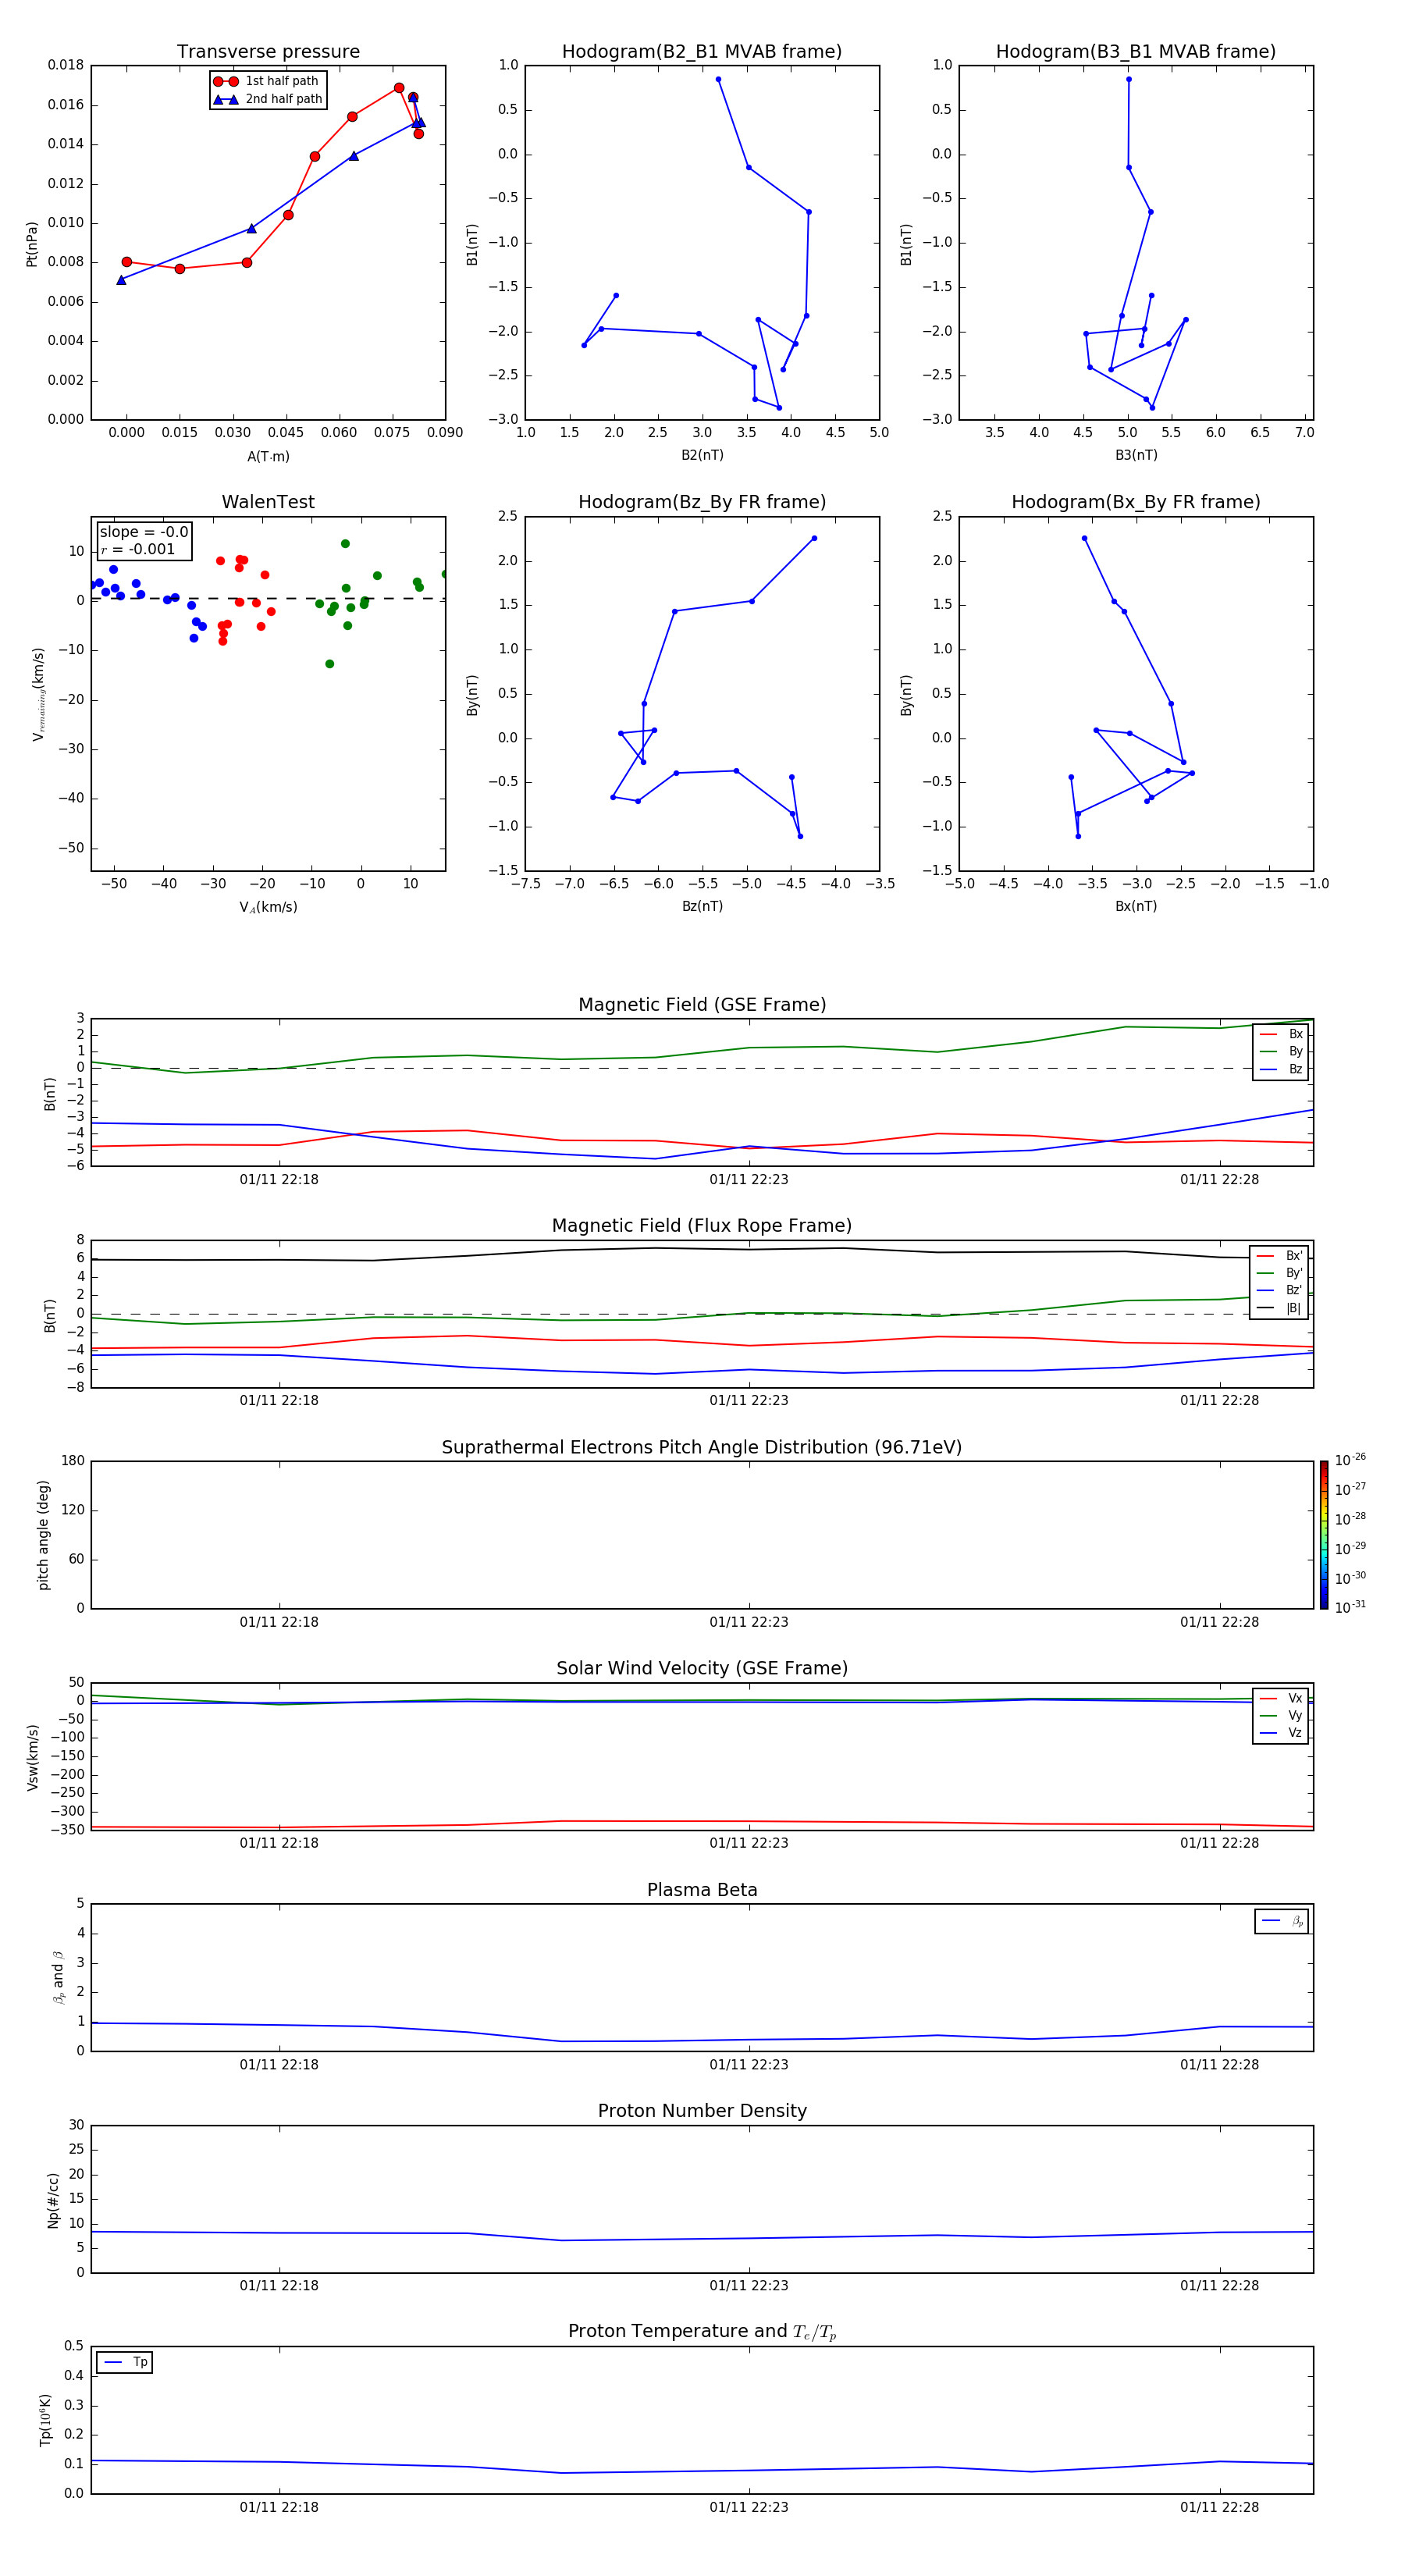1405x2576 pixels.
Task: Click the "Plasma Beta" panel title
Action: pyautogui.click(x=702, y=1890)
